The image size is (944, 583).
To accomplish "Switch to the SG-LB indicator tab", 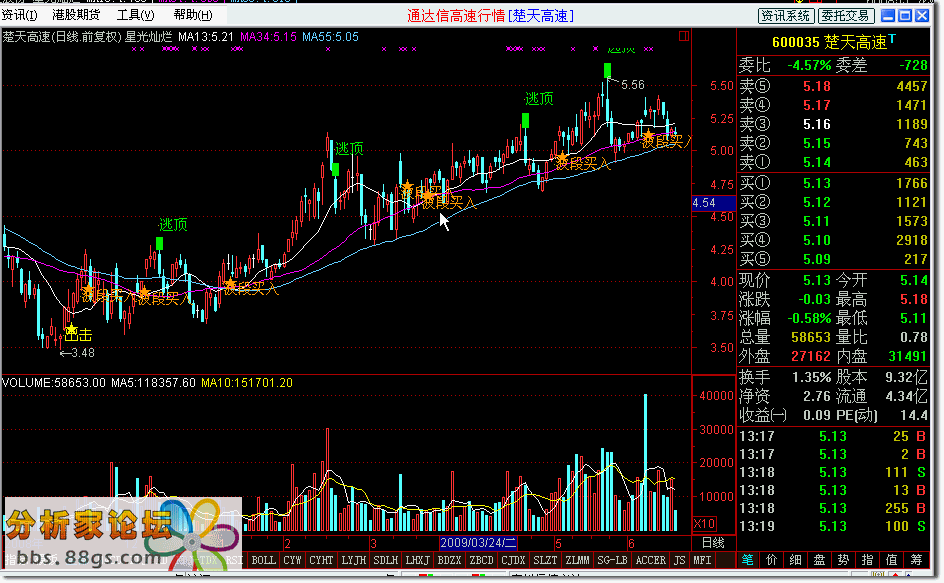I will [x=612, y=560].
